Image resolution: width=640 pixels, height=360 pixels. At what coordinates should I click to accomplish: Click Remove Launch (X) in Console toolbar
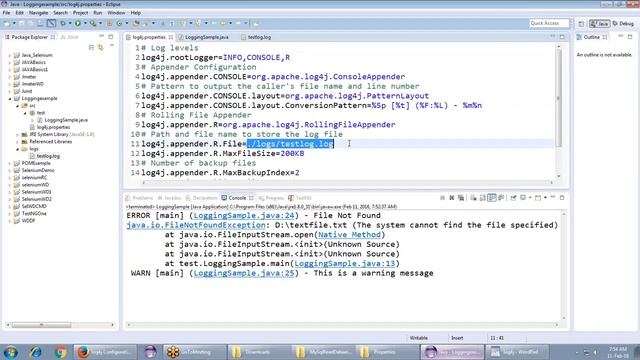click(451, 198)
